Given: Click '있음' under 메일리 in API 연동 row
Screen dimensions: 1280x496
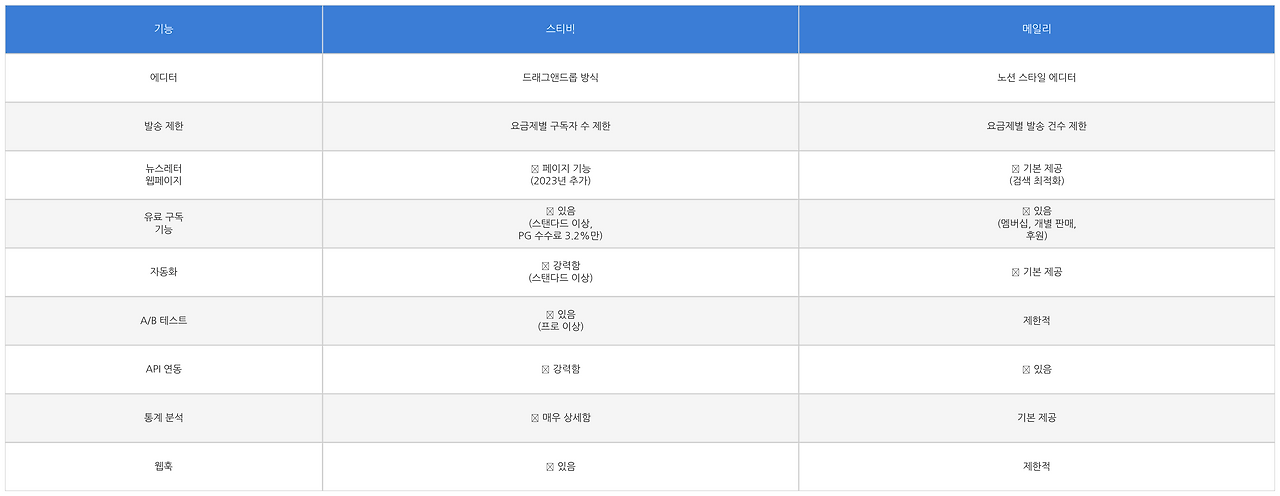Looking at the screenshot, I should pos(1037,370).
